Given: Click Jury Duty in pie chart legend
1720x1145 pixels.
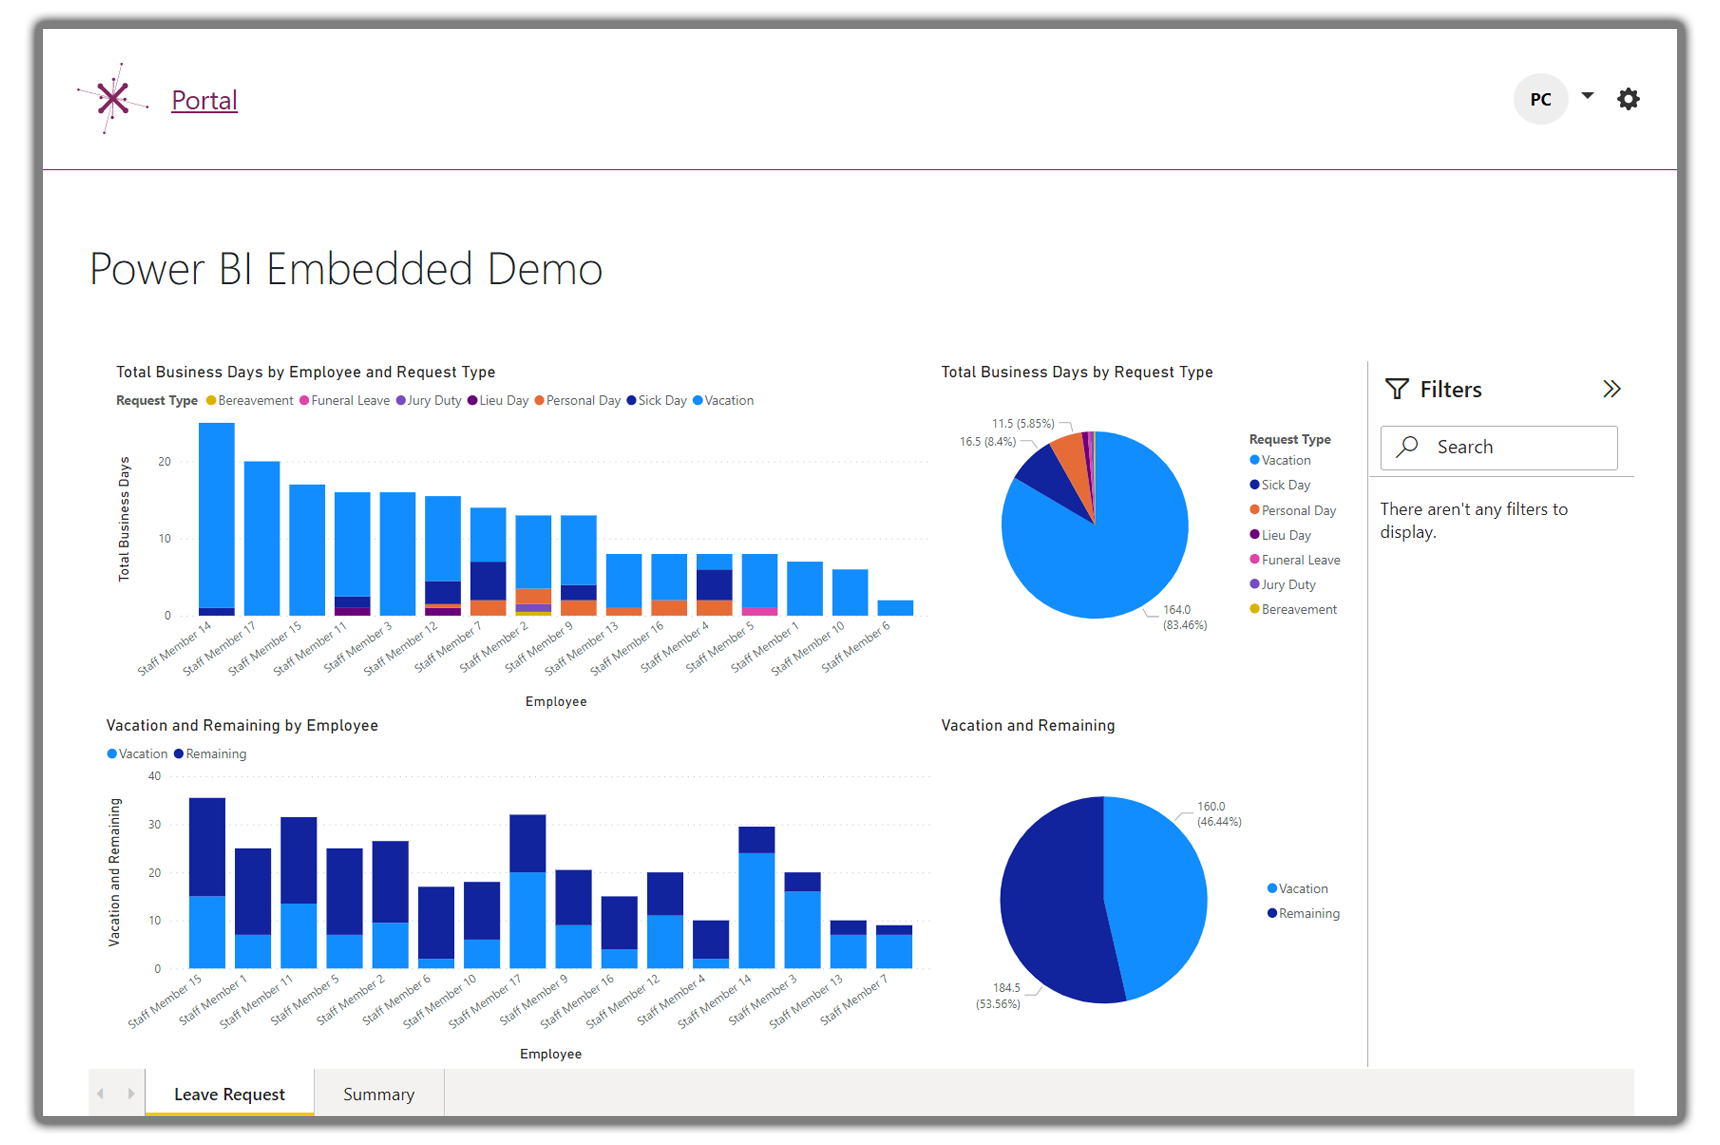Looking at the screenshot, I should [1282, 585].
